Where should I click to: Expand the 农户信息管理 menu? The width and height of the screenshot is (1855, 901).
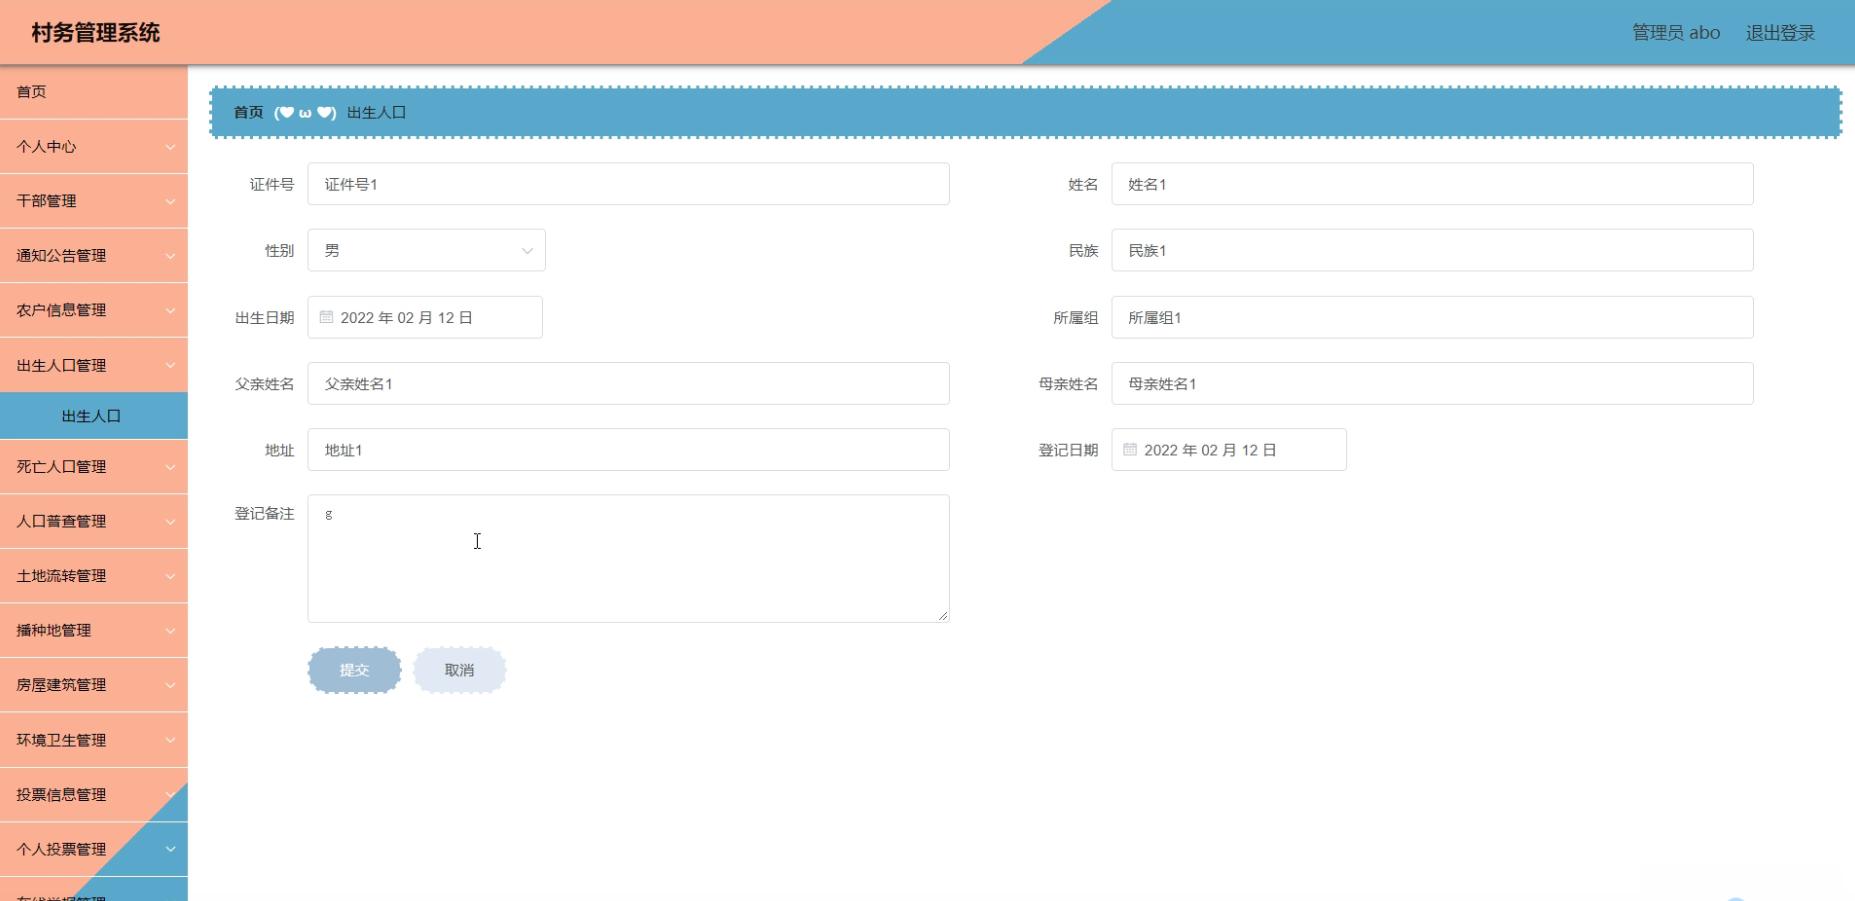(94, 310)
